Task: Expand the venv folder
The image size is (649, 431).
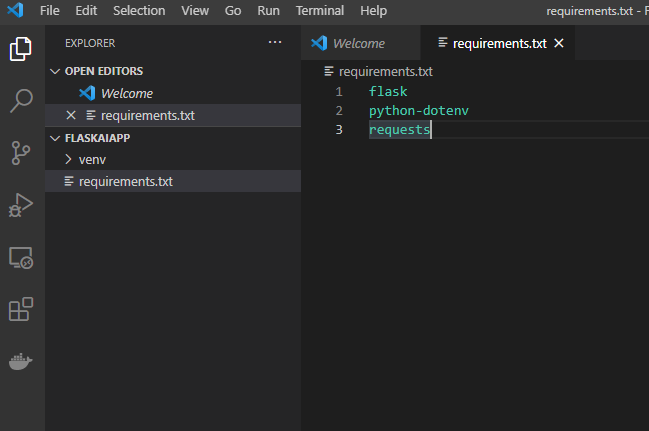Action: [x=92, y=159]
